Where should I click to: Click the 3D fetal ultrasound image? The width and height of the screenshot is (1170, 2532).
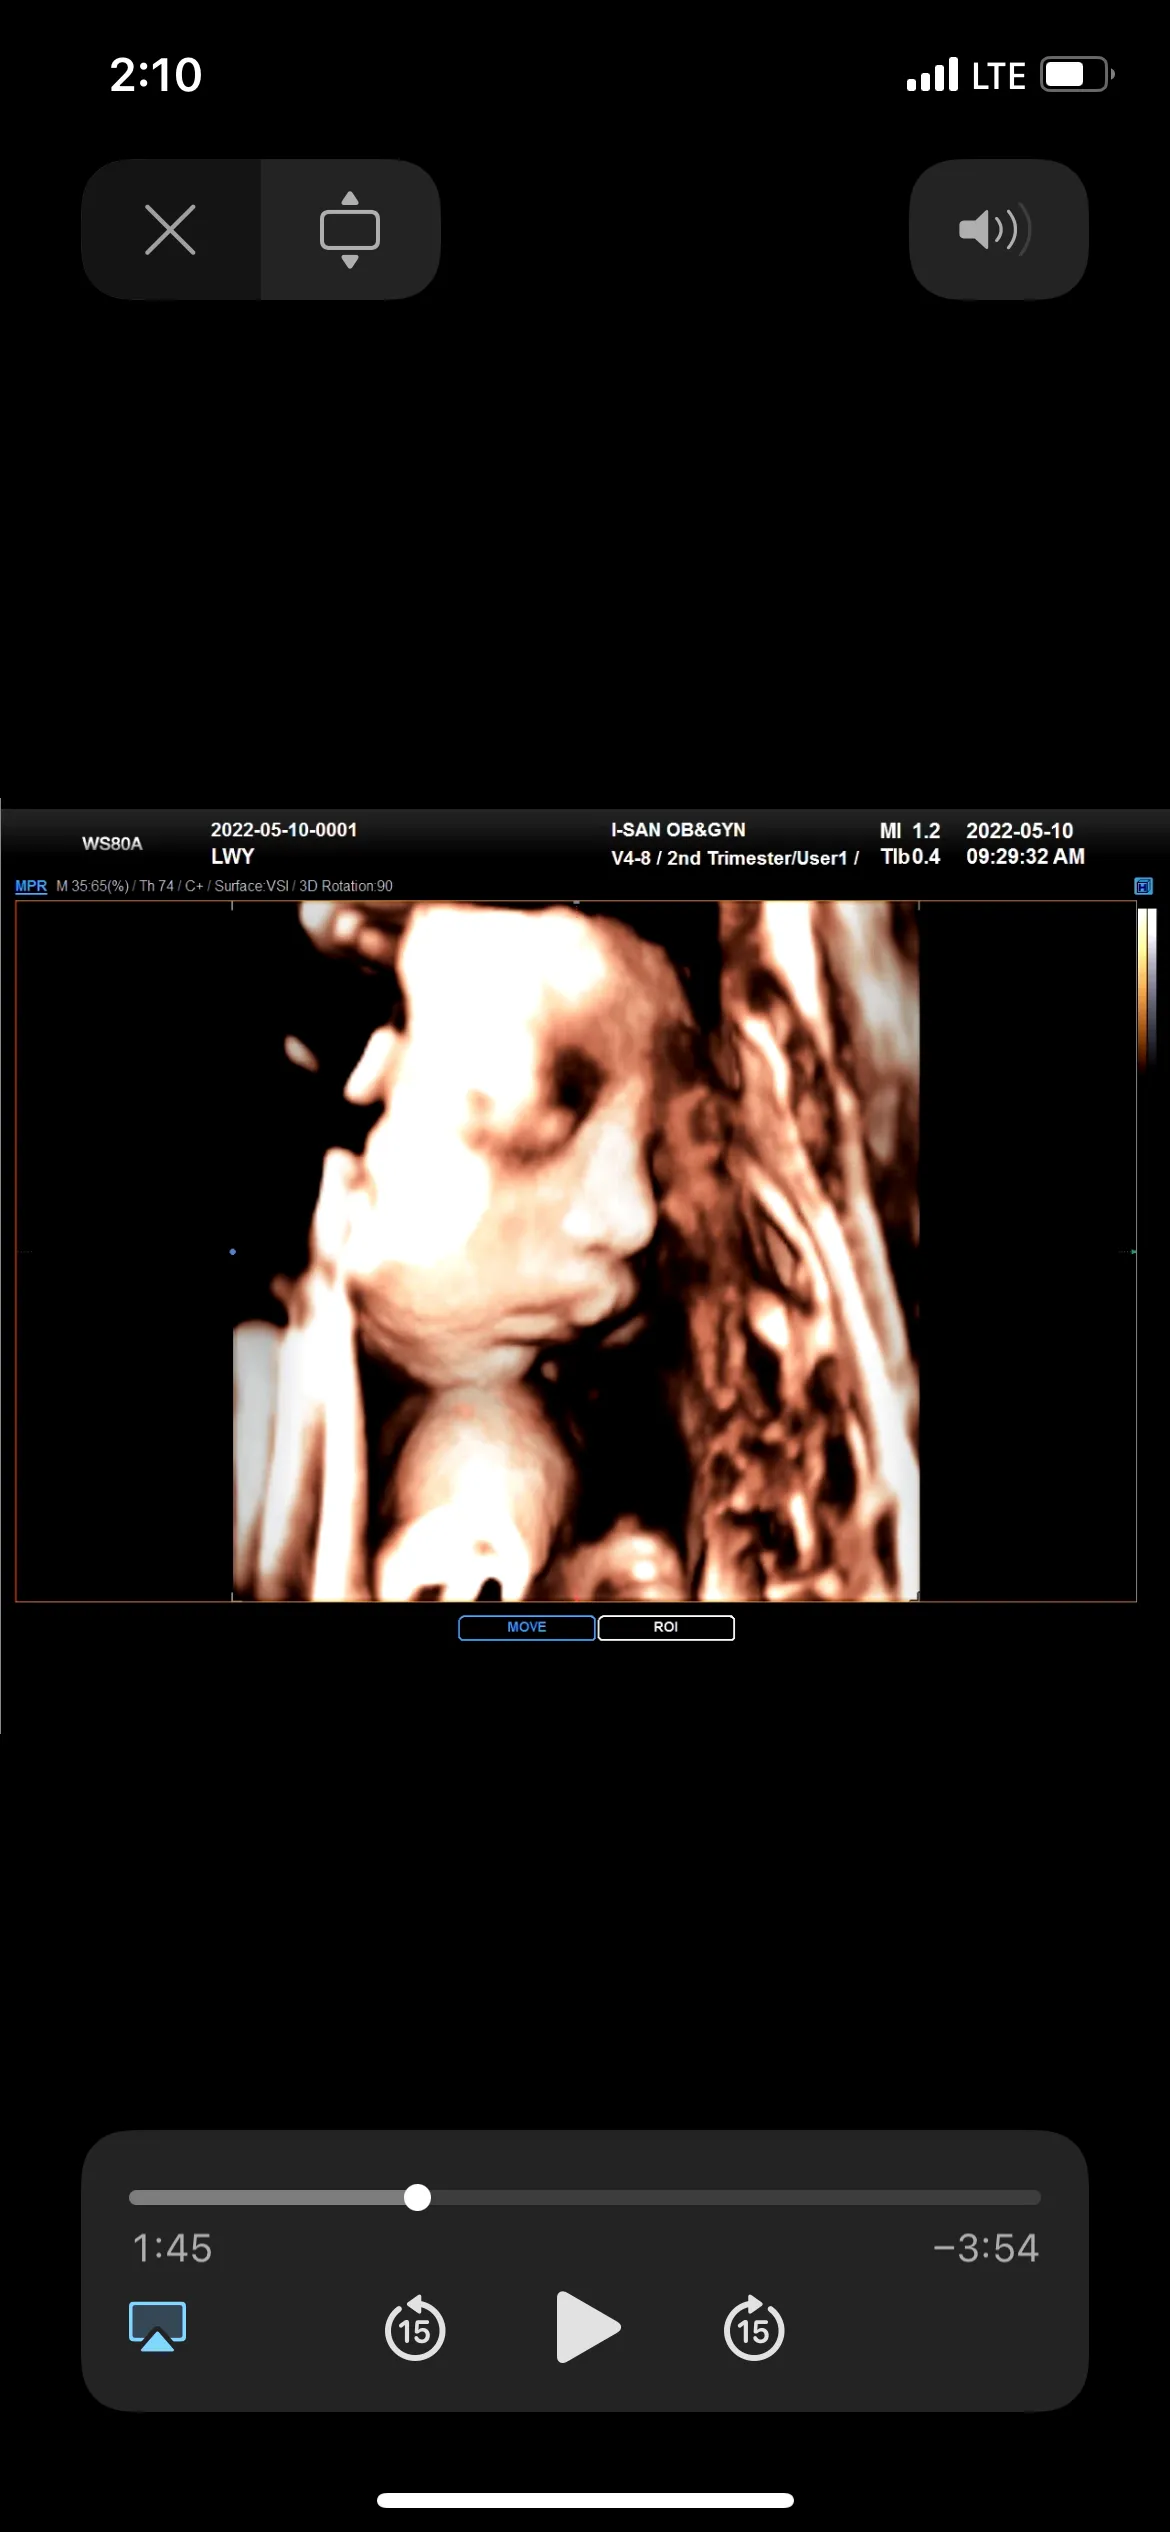point(576,1251)
